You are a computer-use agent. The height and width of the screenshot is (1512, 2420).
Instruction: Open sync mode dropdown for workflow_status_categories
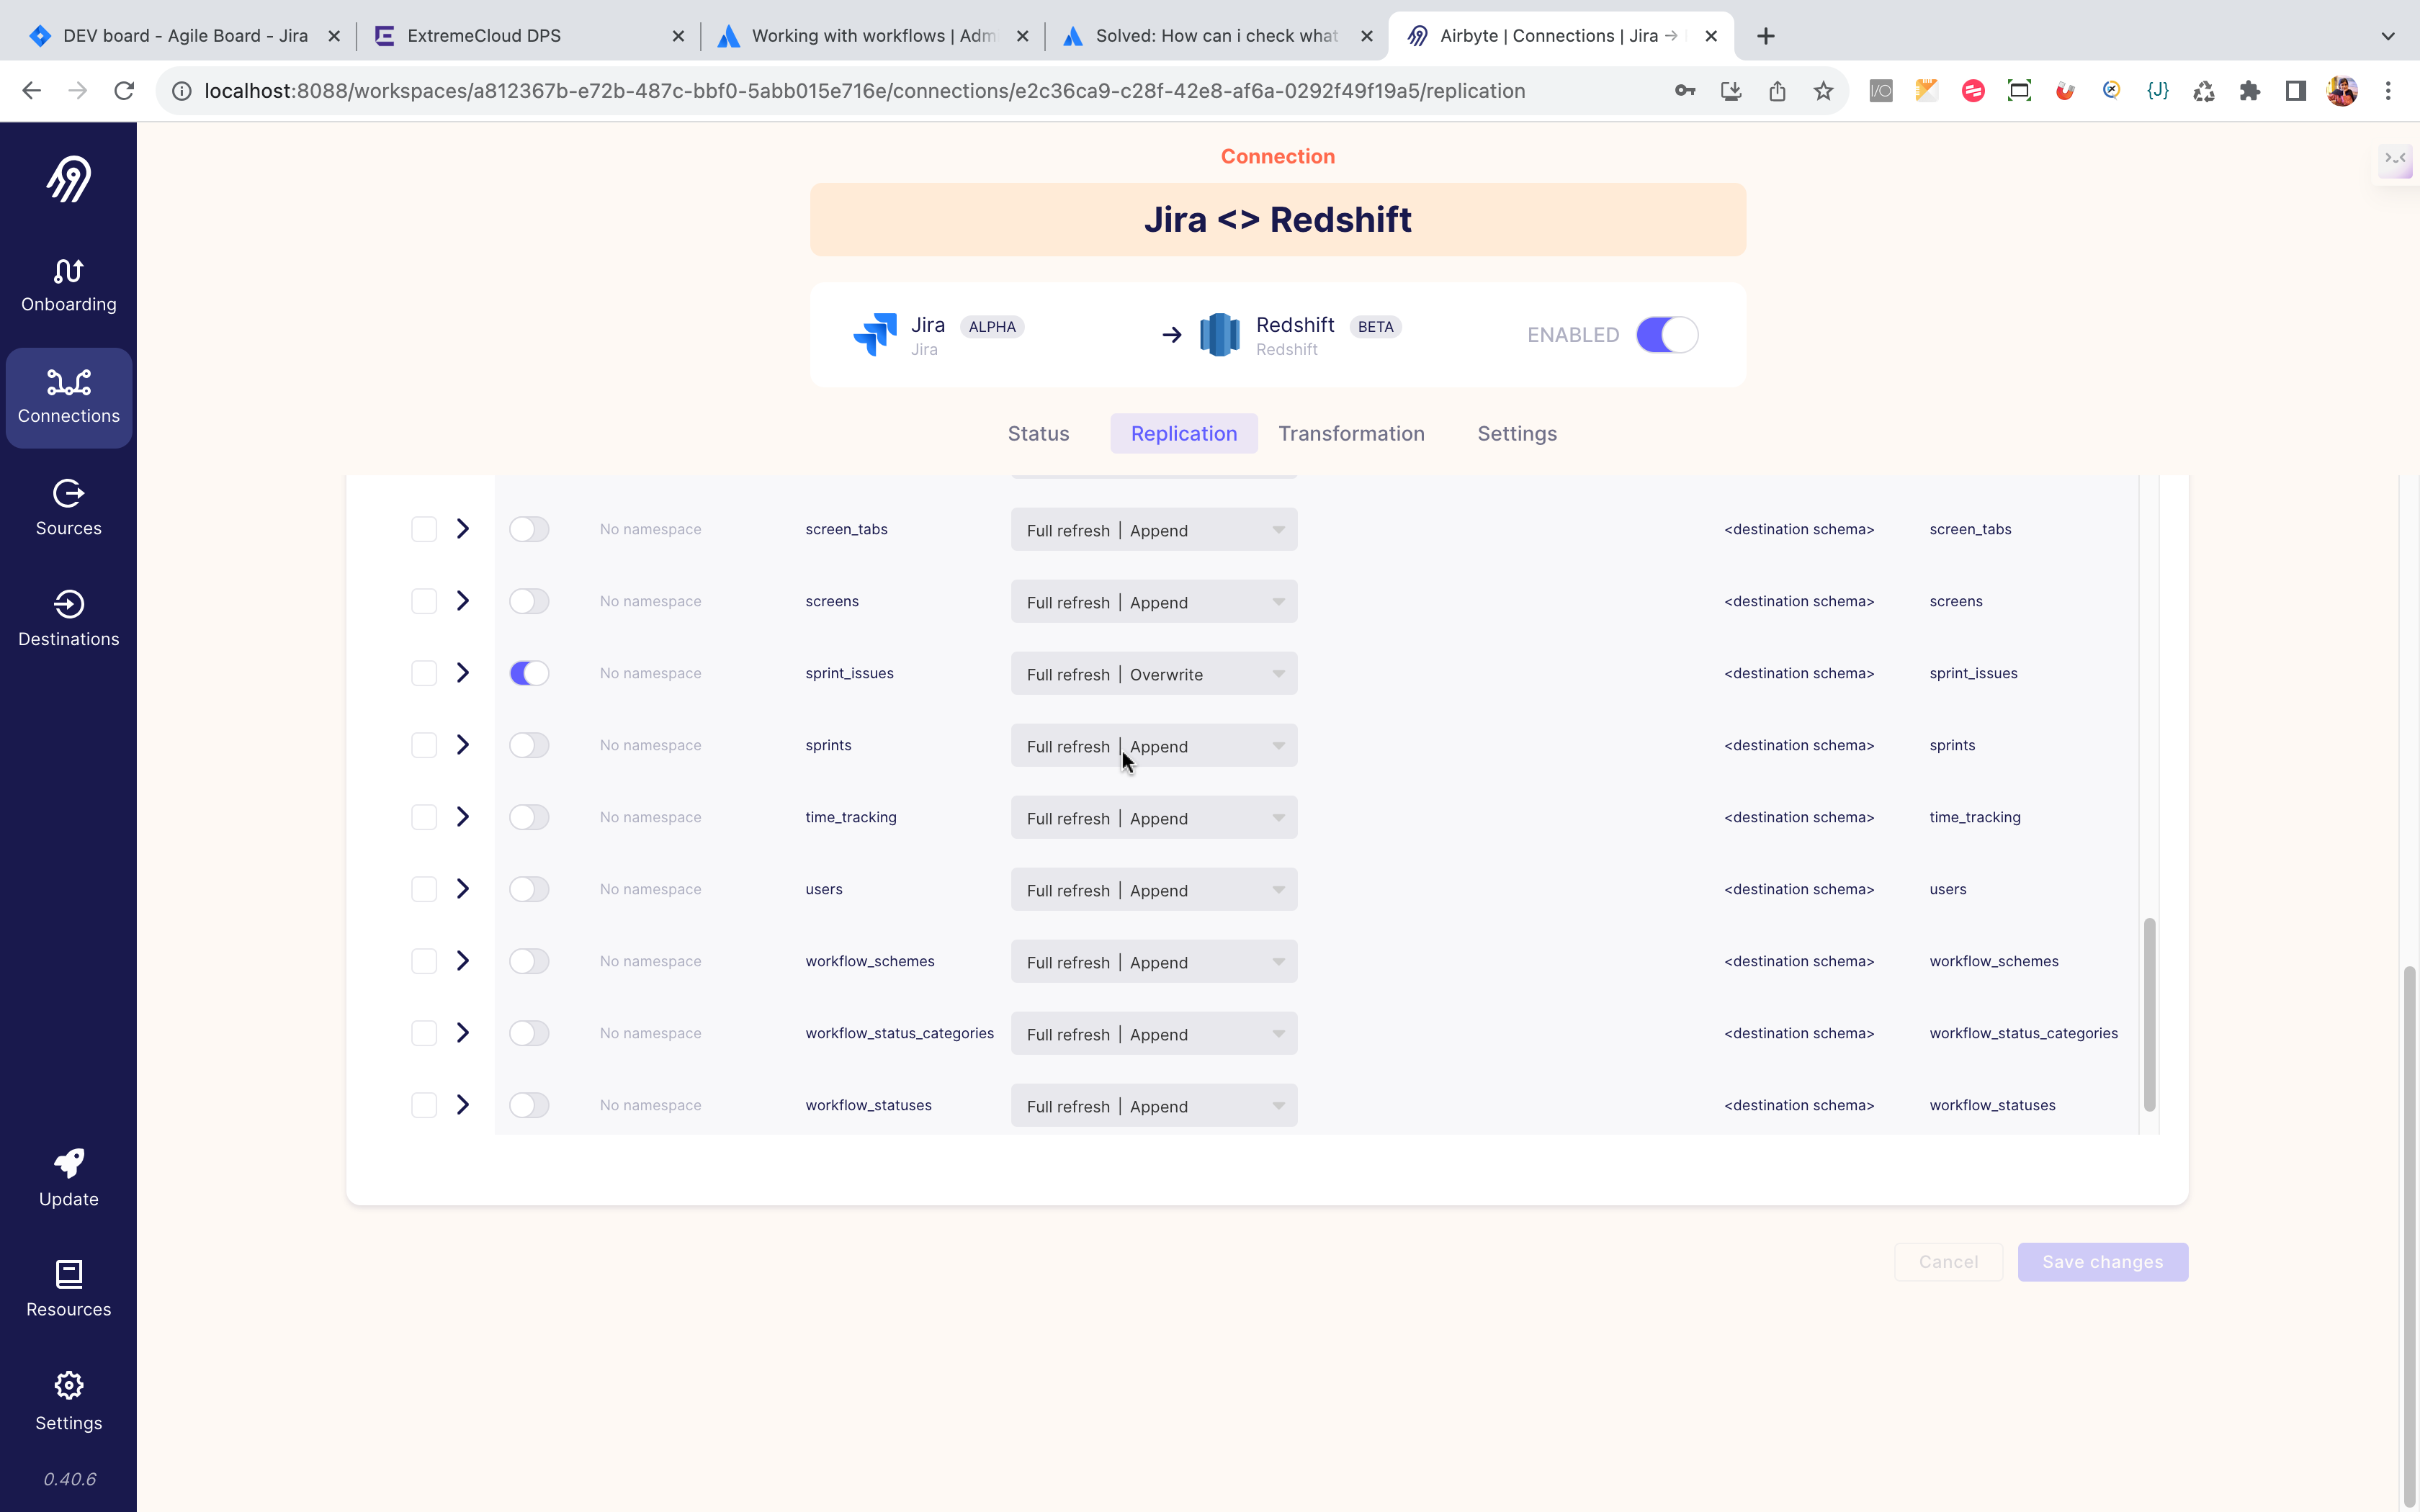click(x=1154, y=1034)
